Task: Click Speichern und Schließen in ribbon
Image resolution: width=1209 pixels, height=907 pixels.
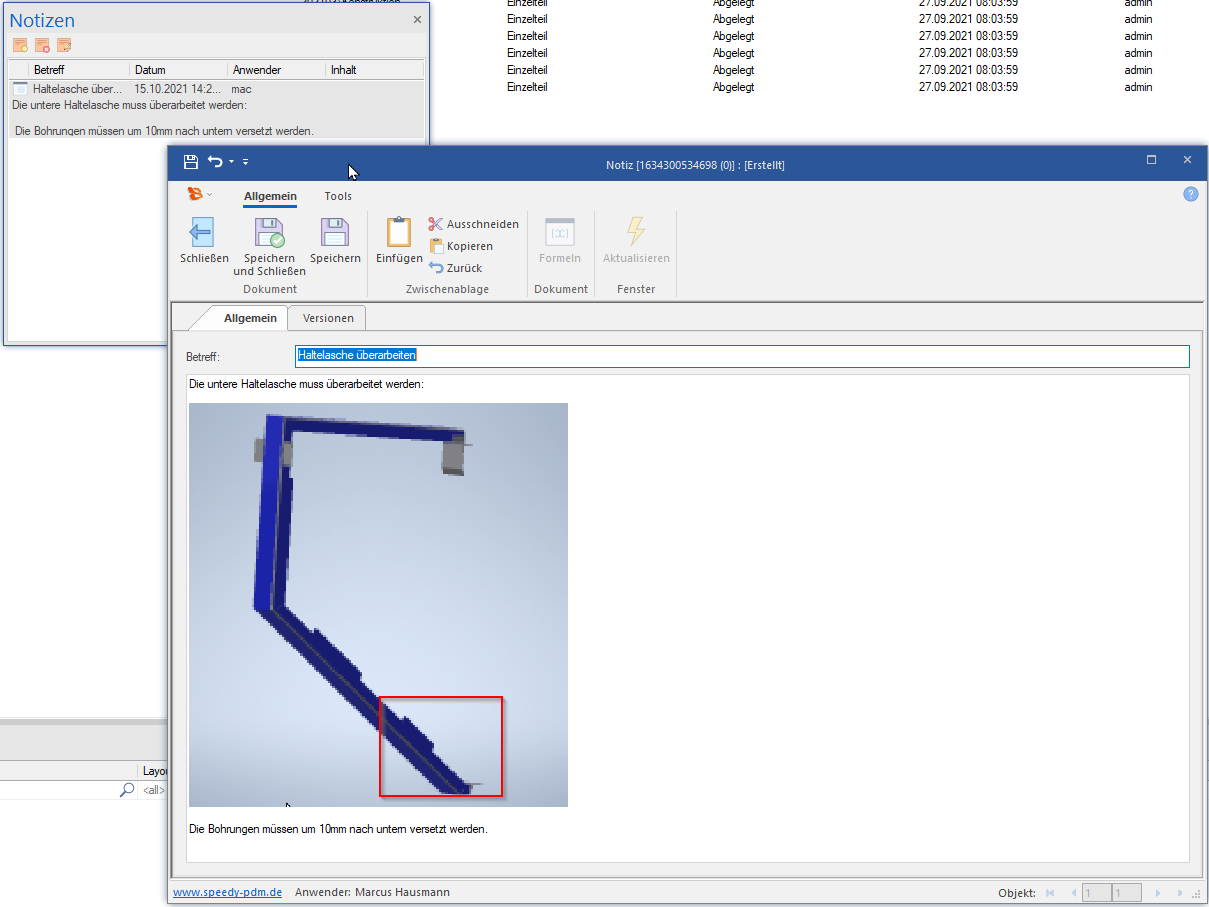Action: pos(269,234)
